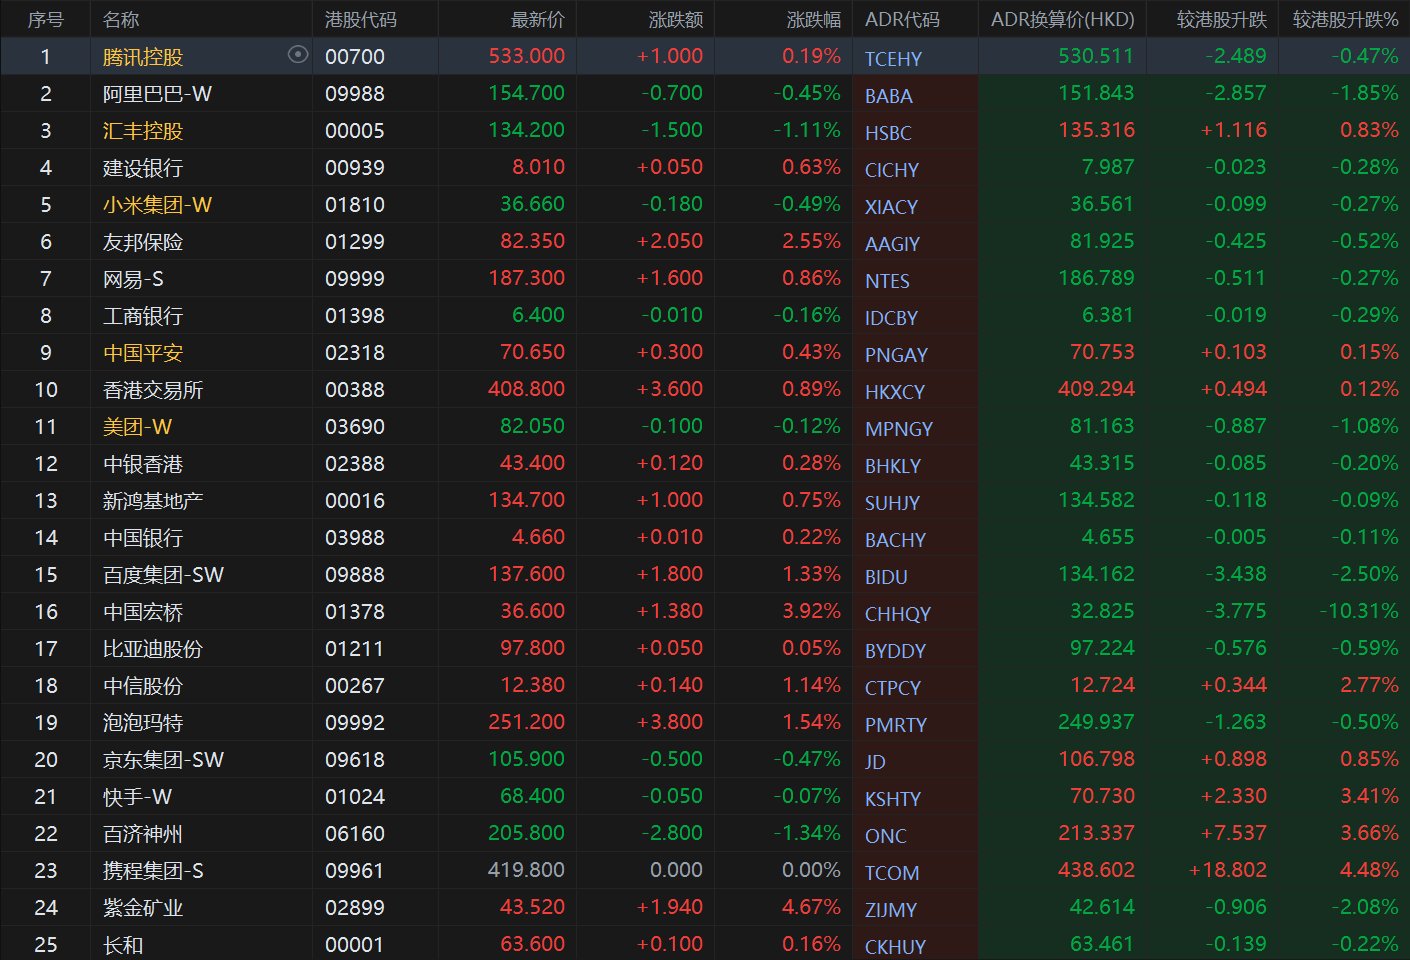
Task: Open the 泡泡玛特 stock row
Action: [x=142, y=723]
